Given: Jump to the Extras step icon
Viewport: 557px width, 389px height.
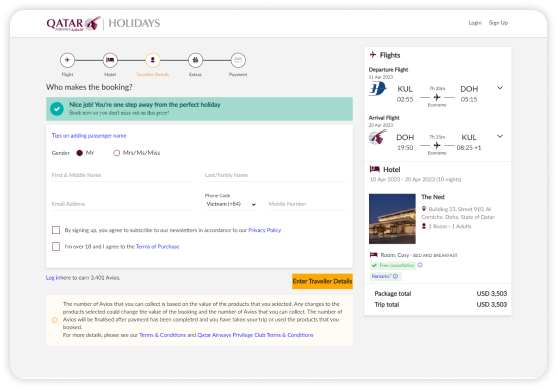Looking at the screenshot, I should tap(195, 60).
